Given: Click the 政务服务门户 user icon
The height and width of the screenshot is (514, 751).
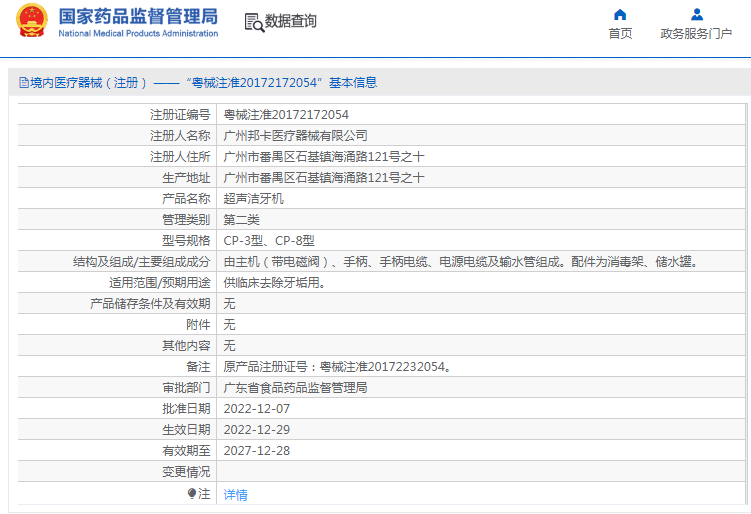Looking at the screenshot, I should coord(697,15).
